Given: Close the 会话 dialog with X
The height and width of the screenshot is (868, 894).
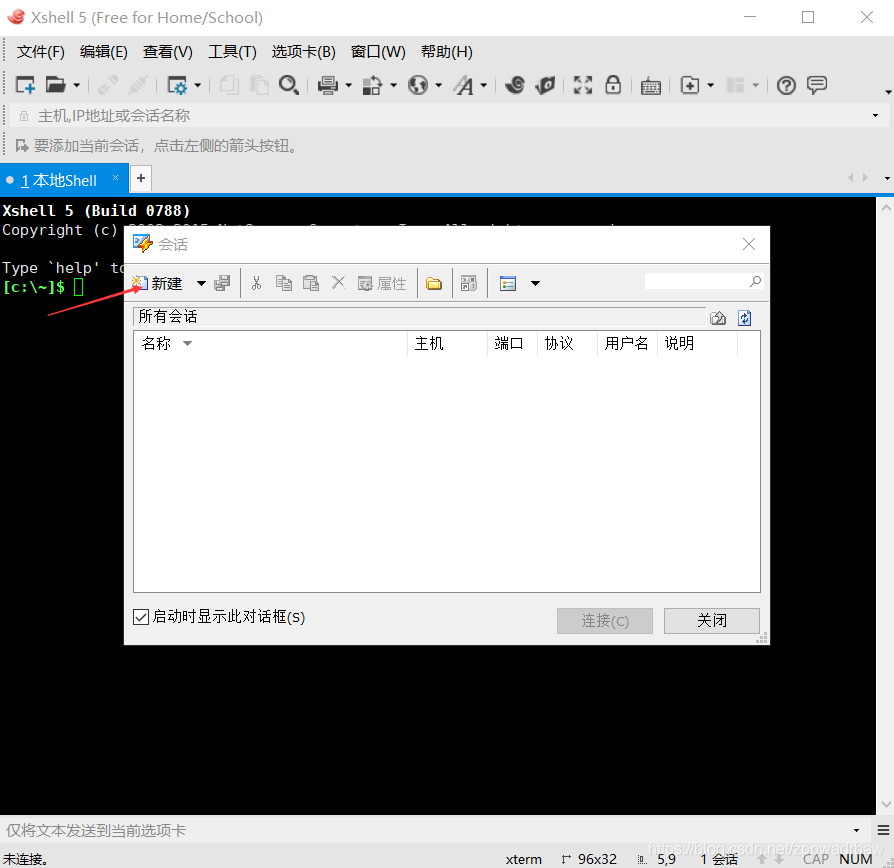Looking at the screenshot, I should coord(749,244).
